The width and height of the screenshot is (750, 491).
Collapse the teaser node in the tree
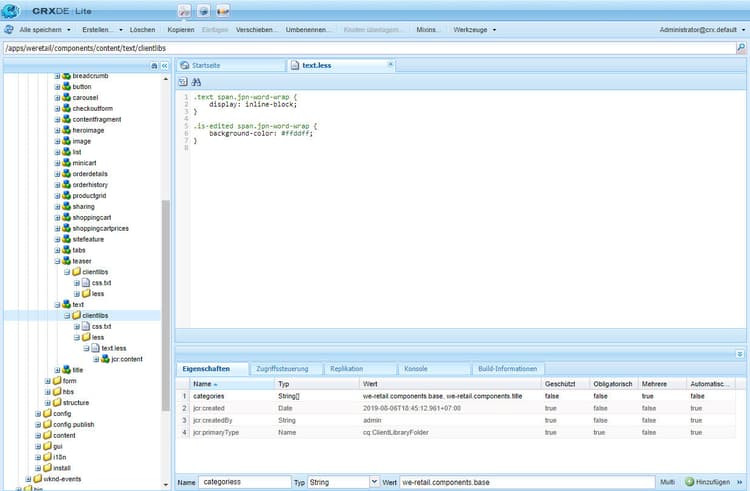point(58,261)
